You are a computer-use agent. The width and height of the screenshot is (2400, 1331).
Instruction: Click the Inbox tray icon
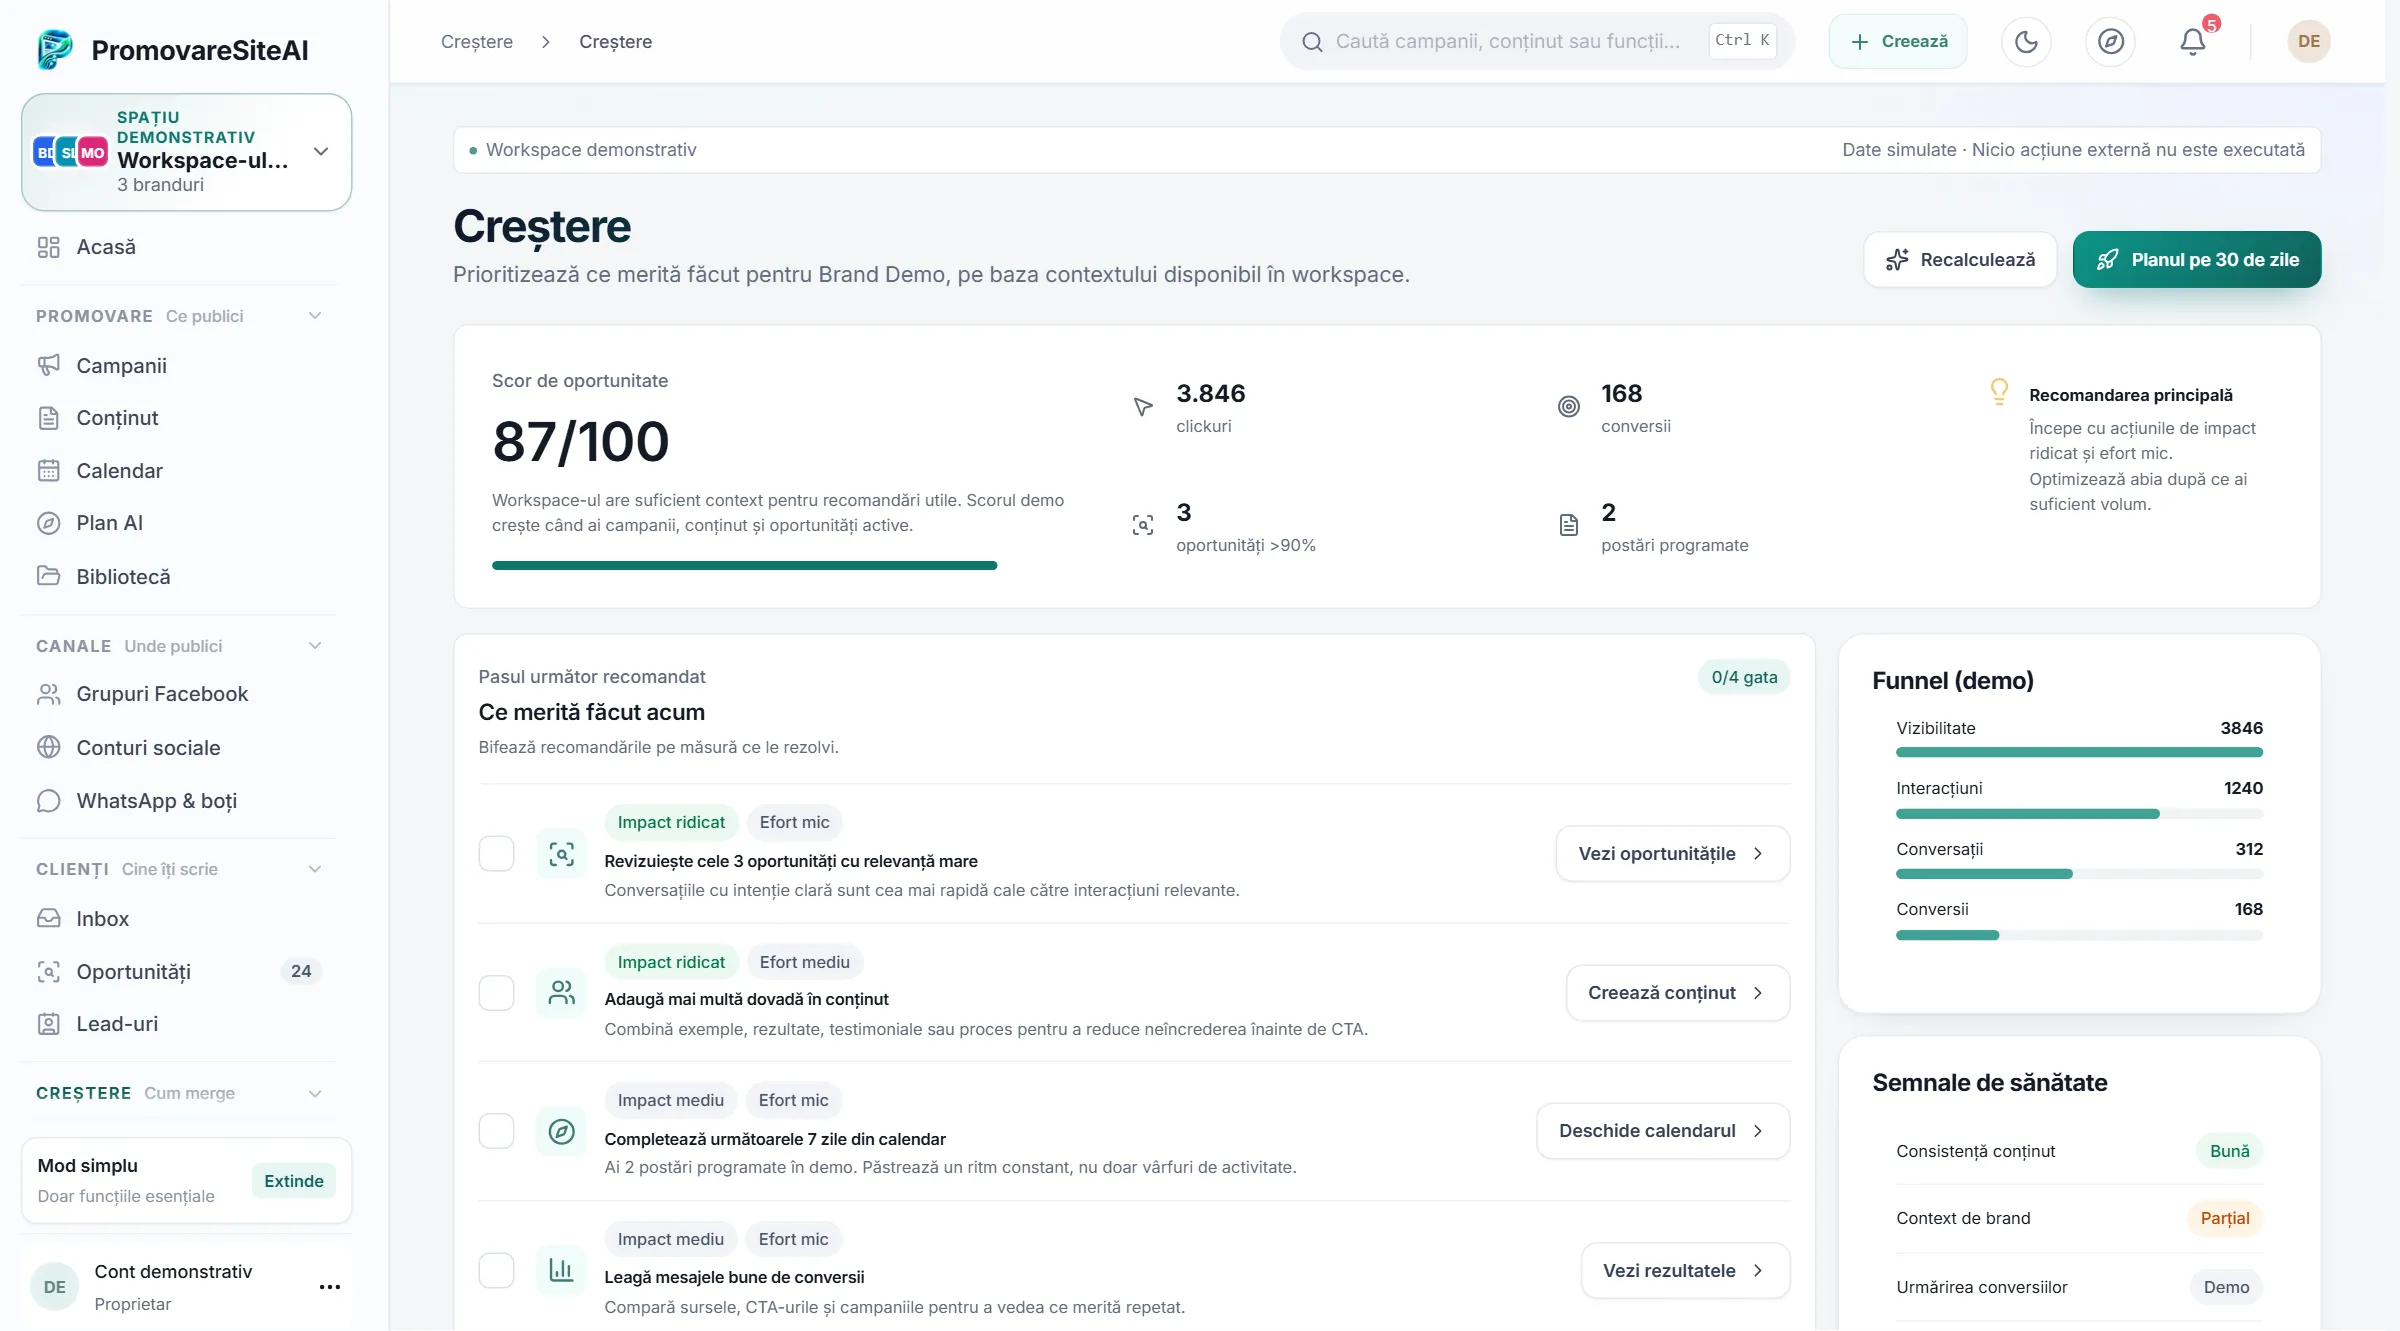[48, 918]
